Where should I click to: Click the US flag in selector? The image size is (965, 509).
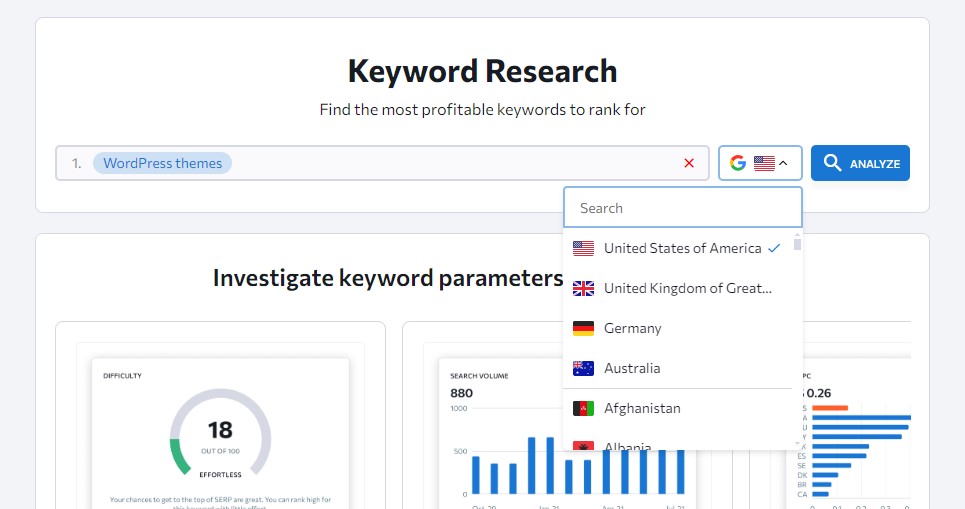click(764, 163)
